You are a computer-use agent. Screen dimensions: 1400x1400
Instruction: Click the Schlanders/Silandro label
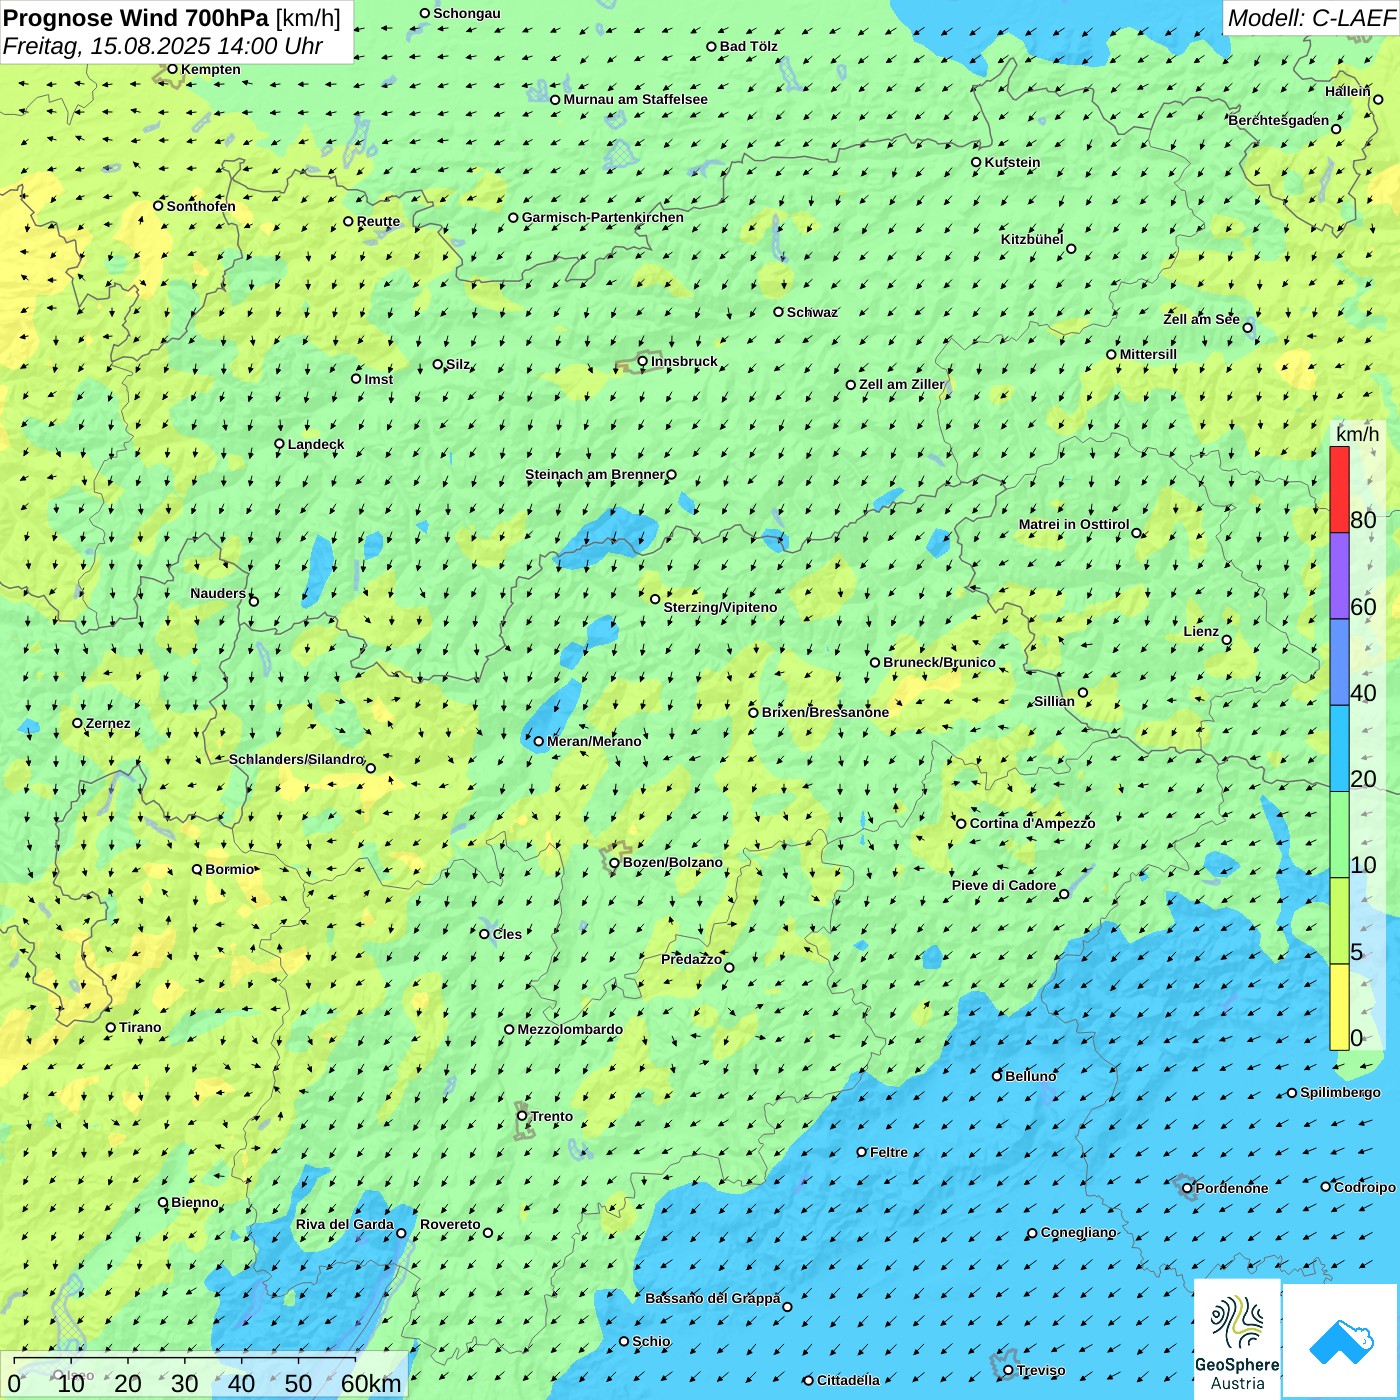[x=296, y=759]
